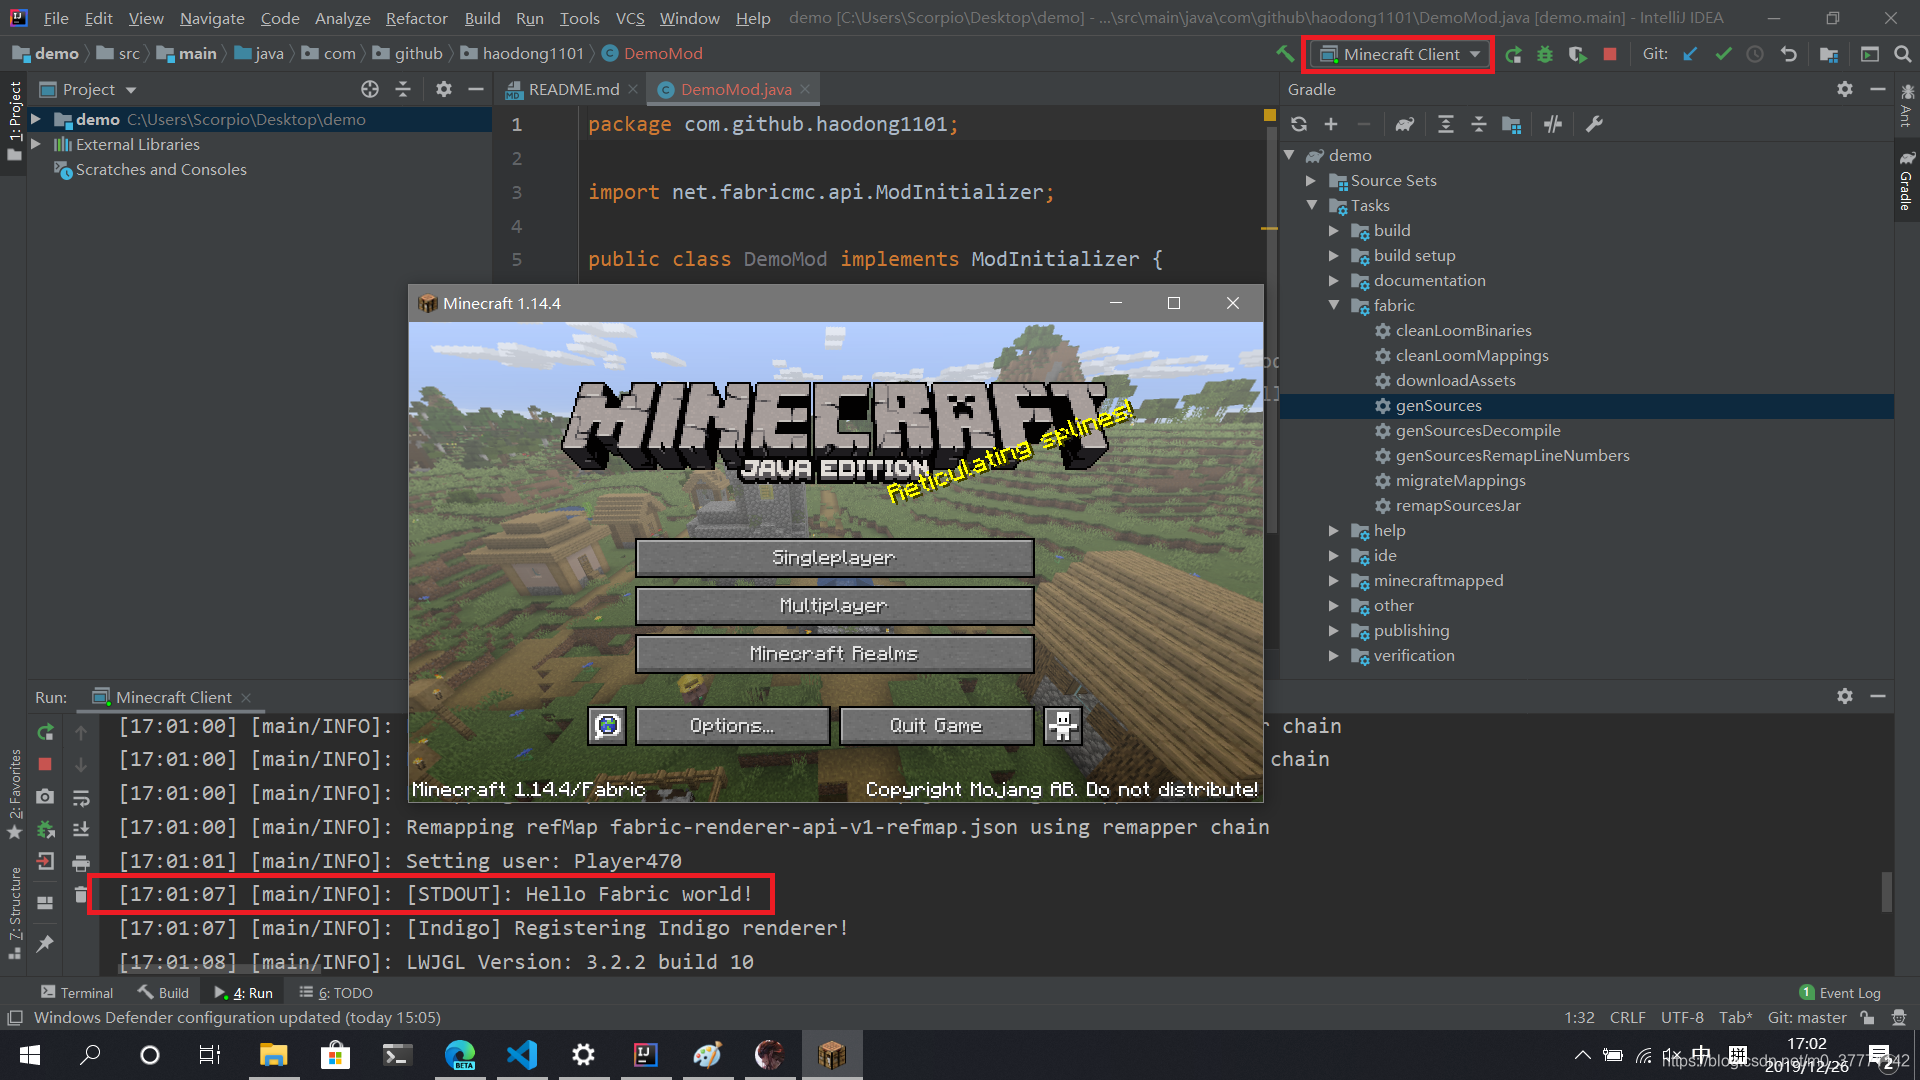Image resolution: width=1920 pixels, height=1080 pixels.
Task: Open the Refactor menu
Action: pyautogui.click(x=416, y=18)
